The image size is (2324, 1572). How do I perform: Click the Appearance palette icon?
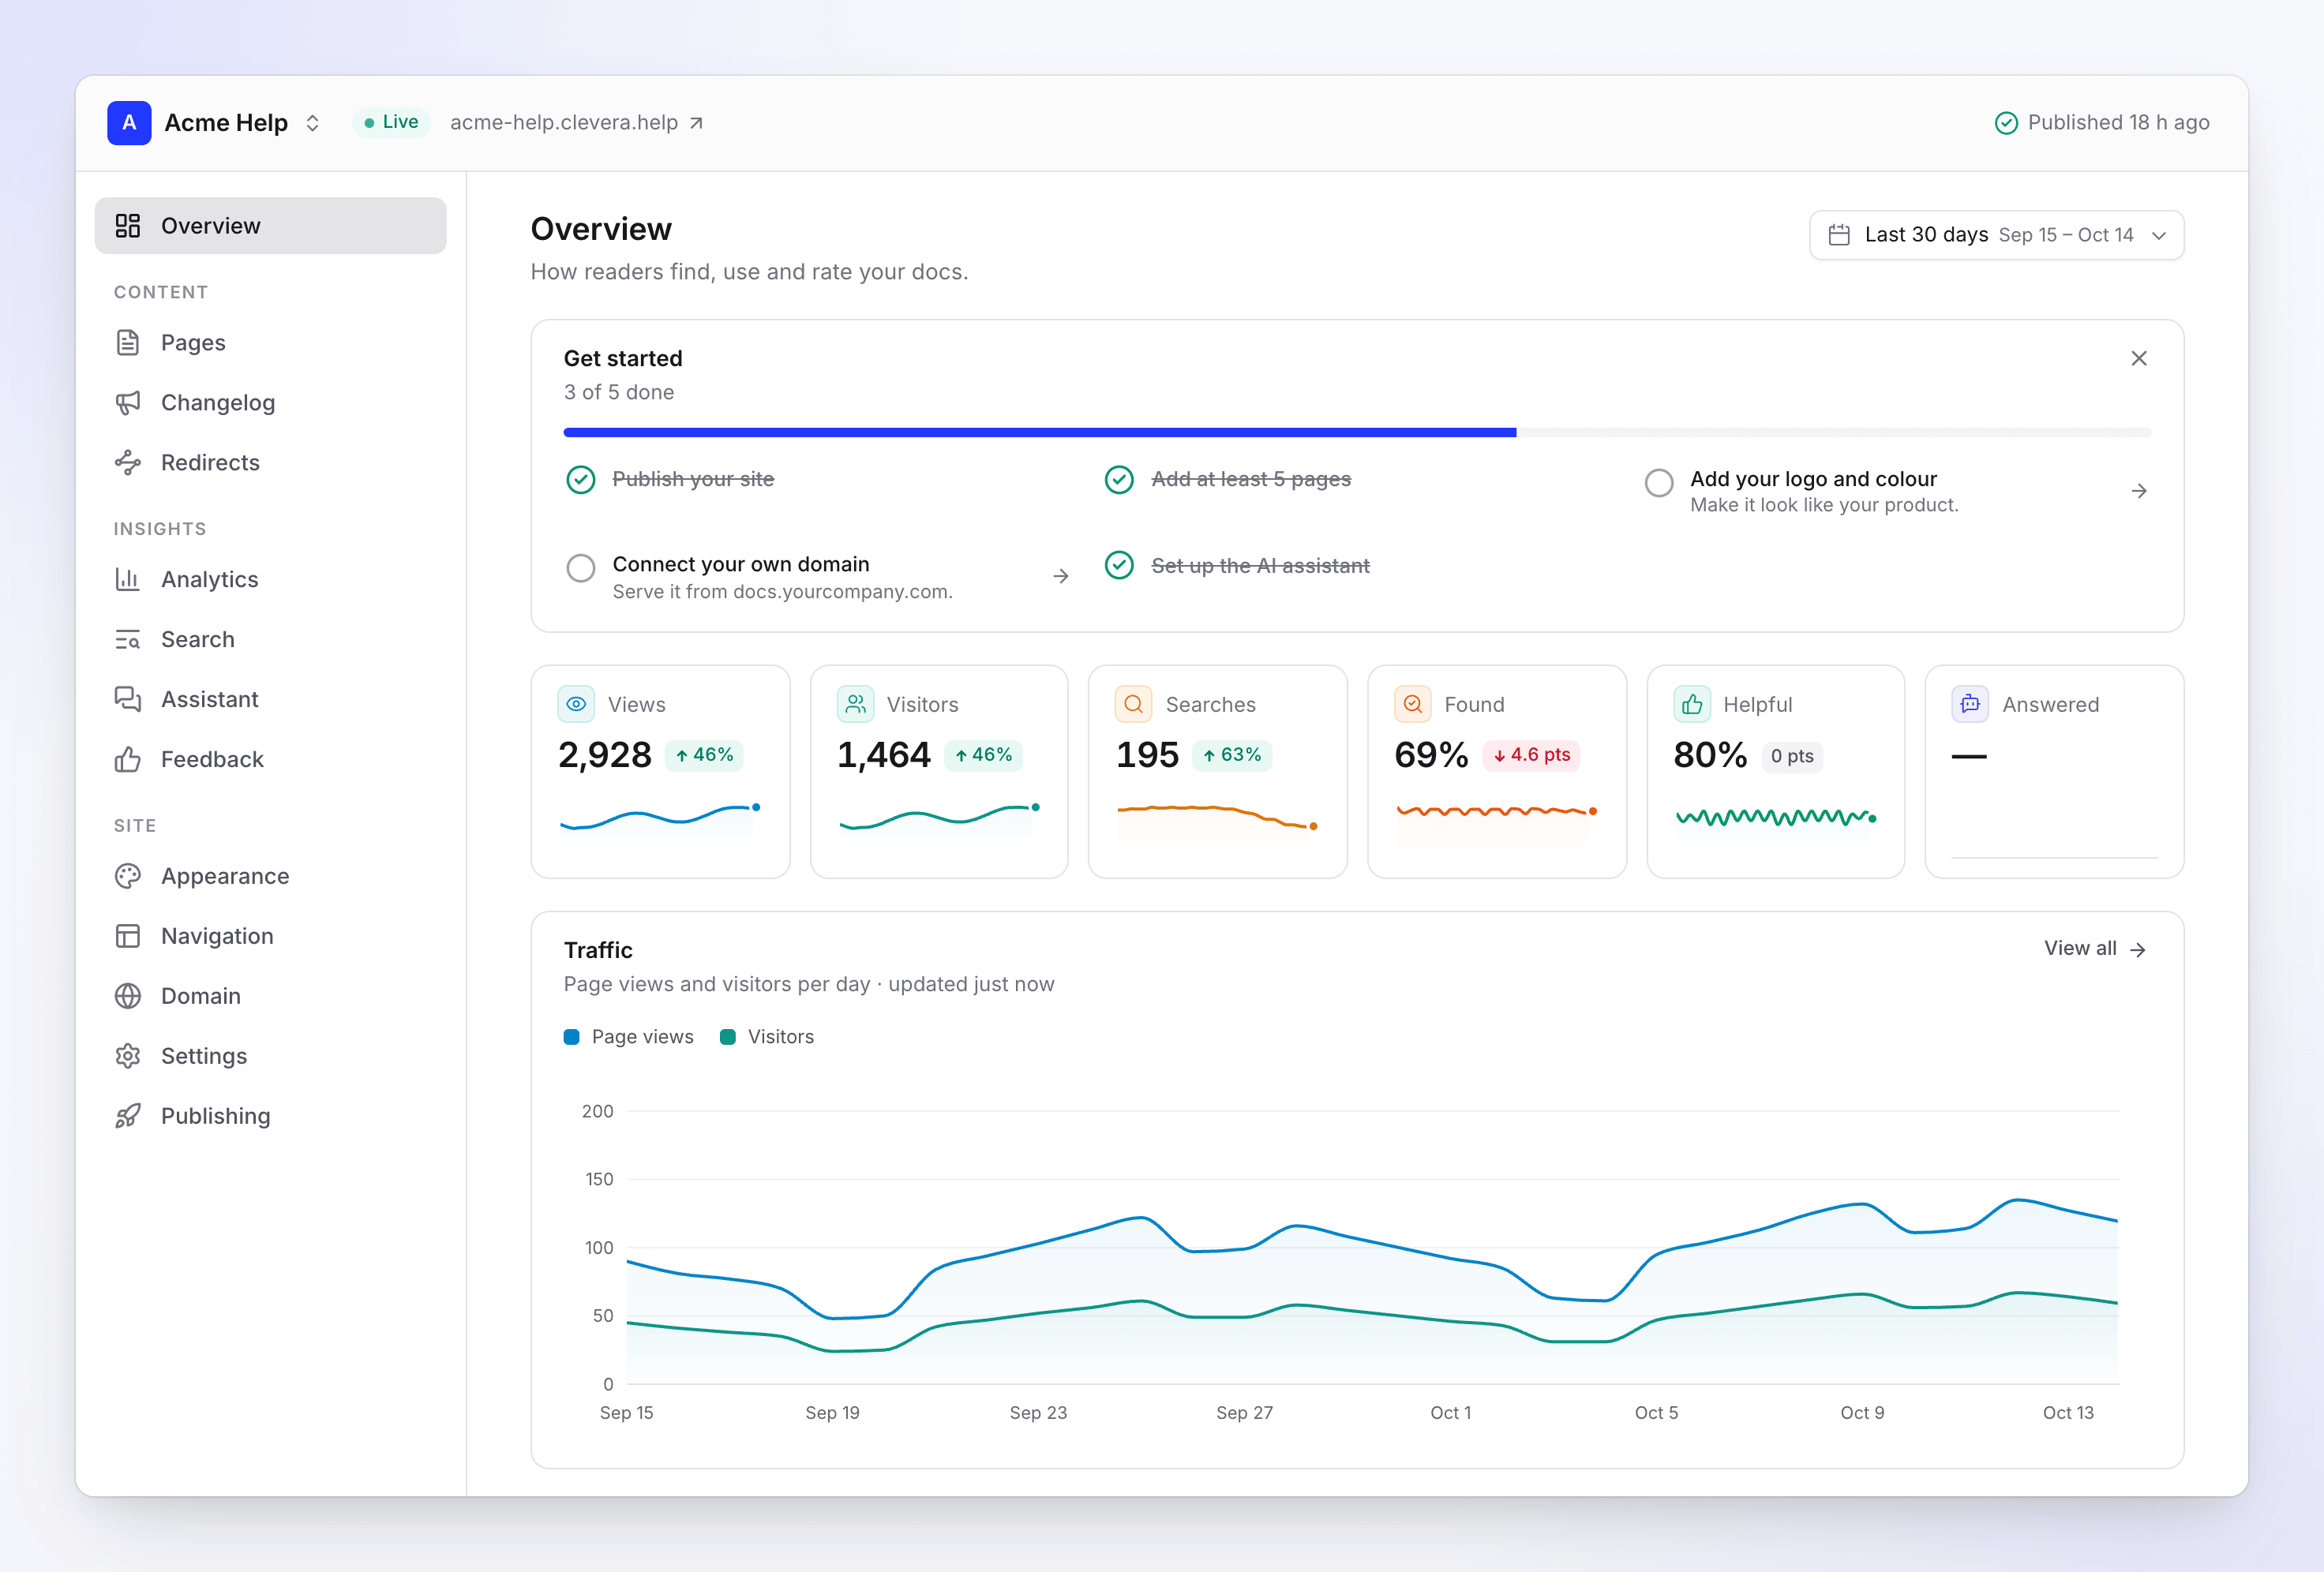(x=128, y=876)
